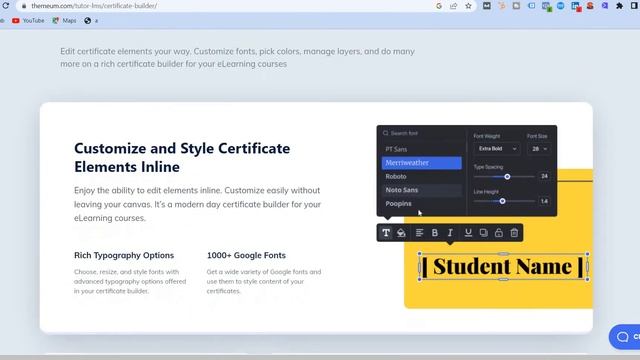Toggle bold formatting in builder toolbar
The width and height of the screenshot is (640, 360).
tap(435, 233)
